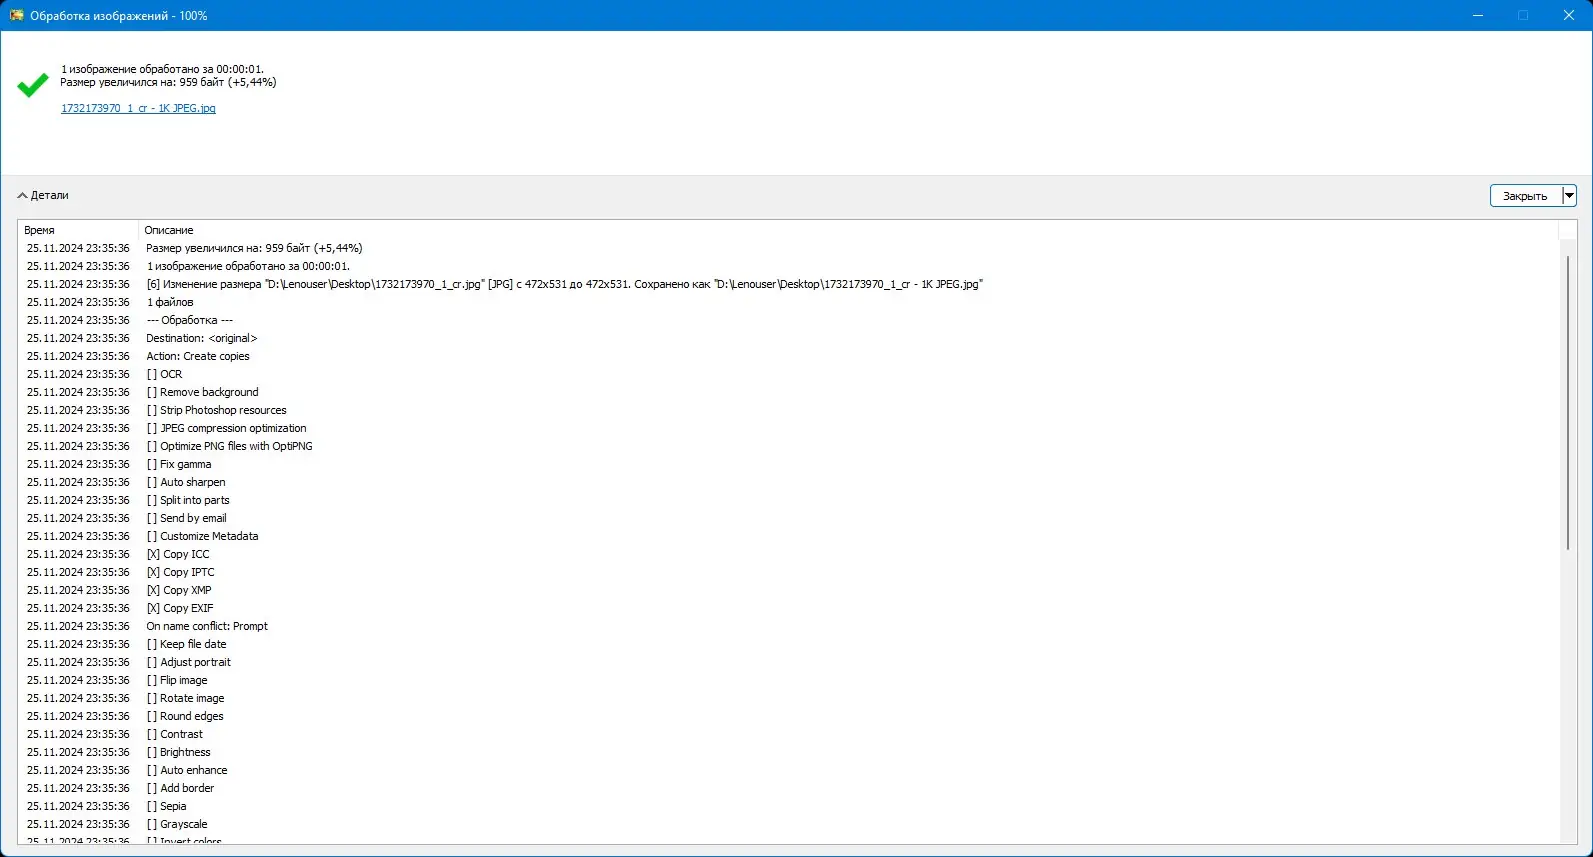Select the 'Grayscale' log row
Screen dimensions: 1593x857
point(789,824)
